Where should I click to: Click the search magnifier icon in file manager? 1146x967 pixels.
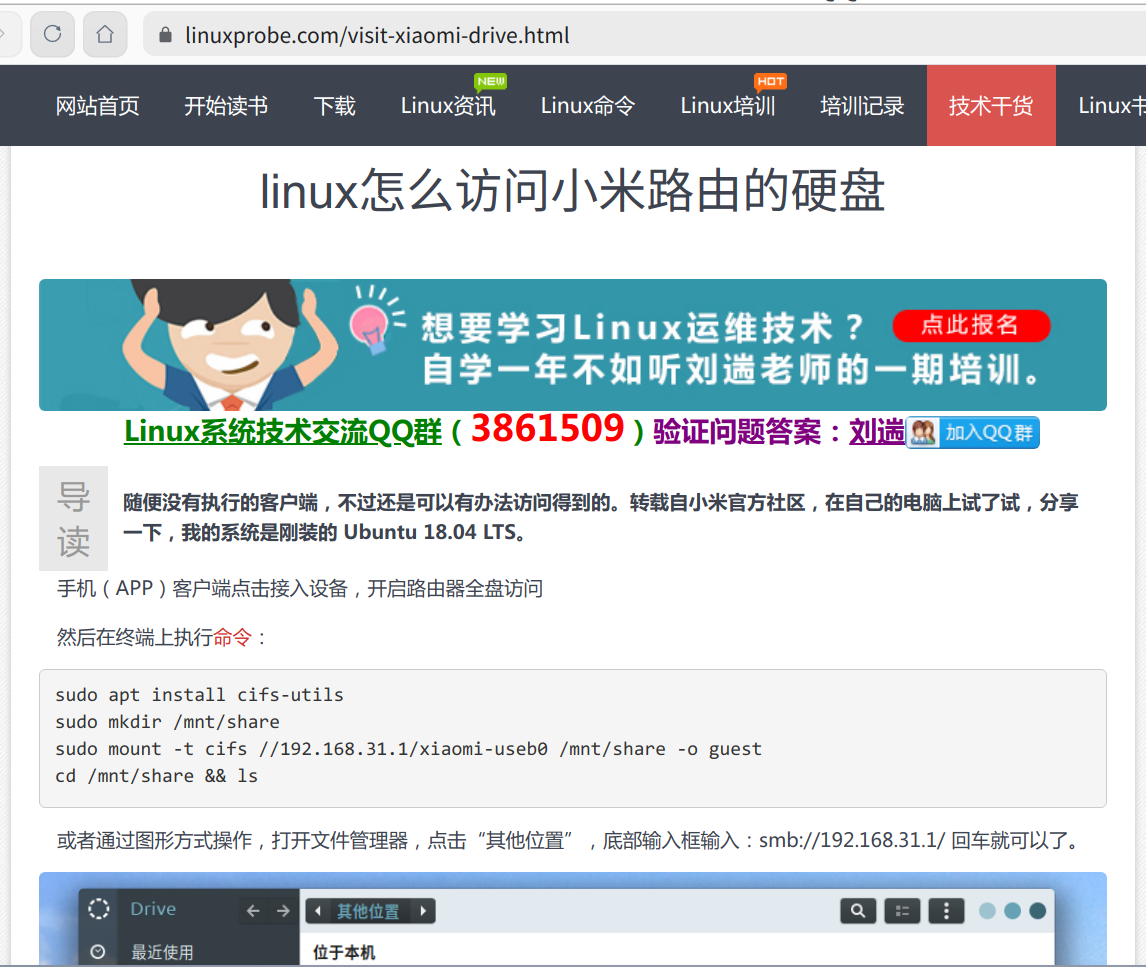[x=858, y=911]
